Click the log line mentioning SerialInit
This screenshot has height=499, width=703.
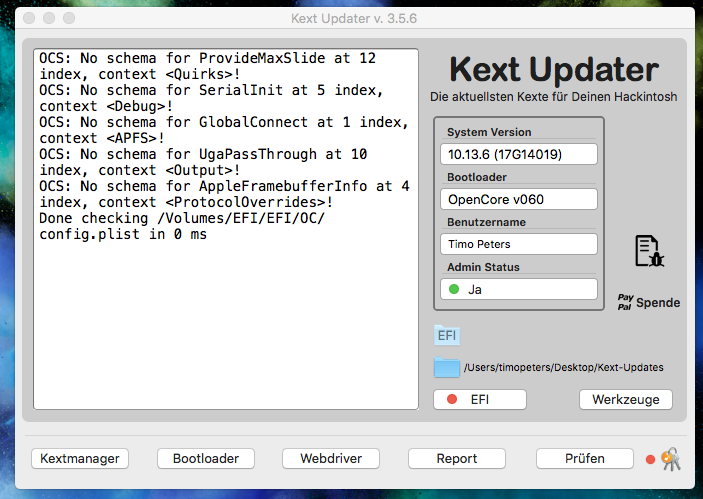coord(211,90)
